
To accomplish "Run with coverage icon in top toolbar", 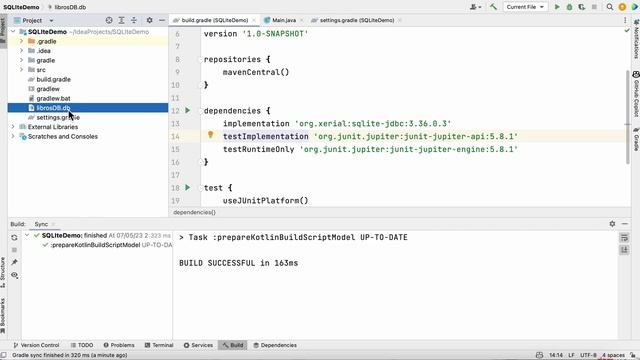I will point(582,7).
